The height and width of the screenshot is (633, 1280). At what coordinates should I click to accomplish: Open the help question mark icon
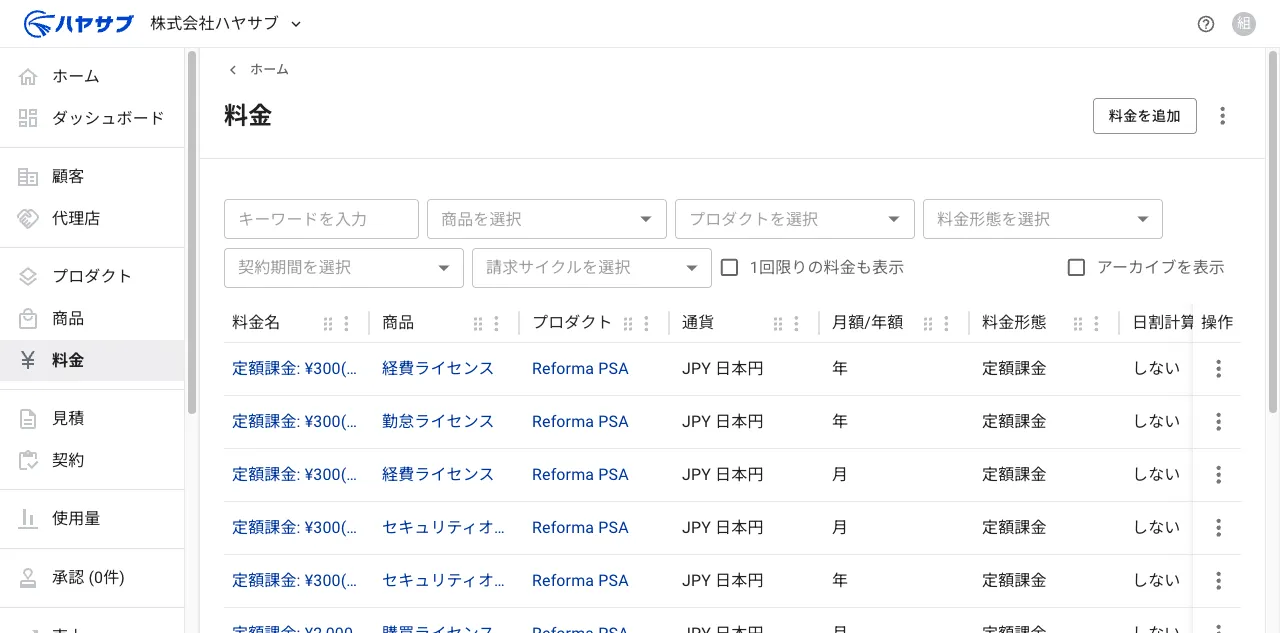click(x=1206, y=24)
